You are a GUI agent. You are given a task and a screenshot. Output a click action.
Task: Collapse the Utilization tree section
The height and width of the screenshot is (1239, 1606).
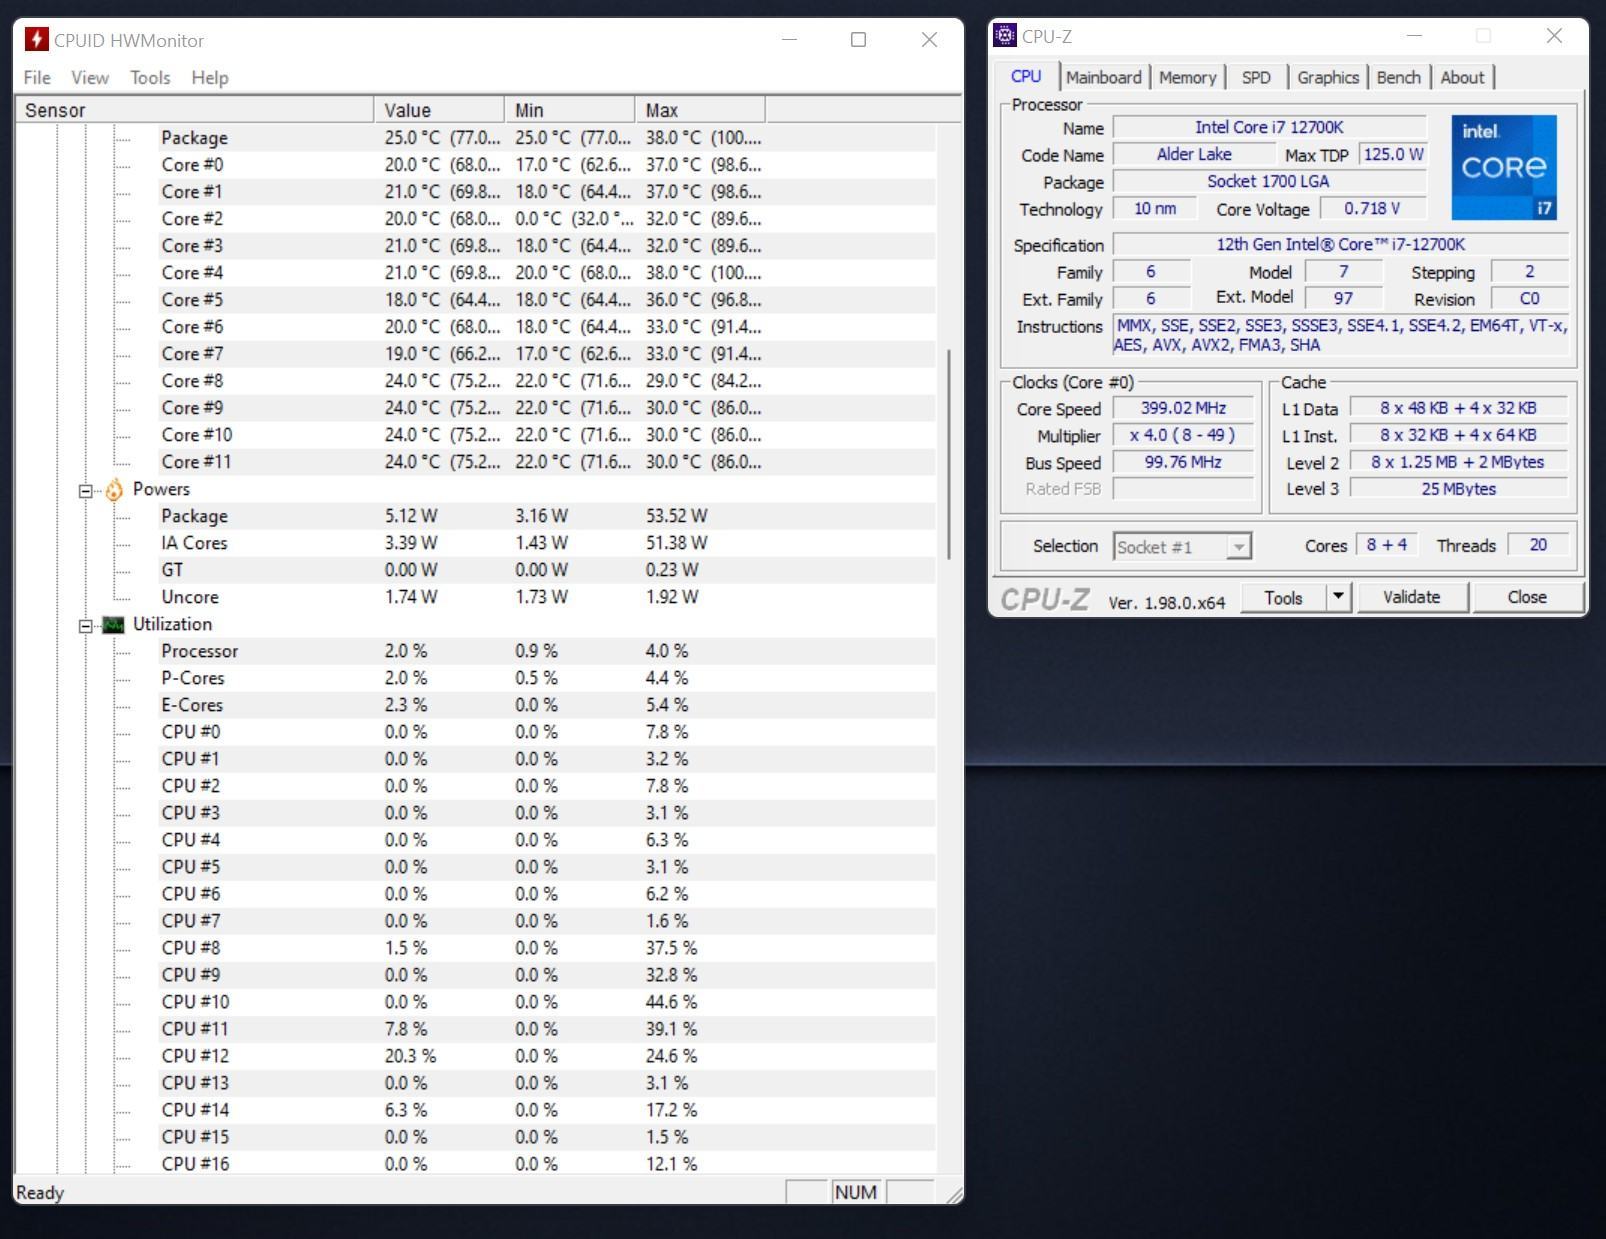tap(86, 626)
